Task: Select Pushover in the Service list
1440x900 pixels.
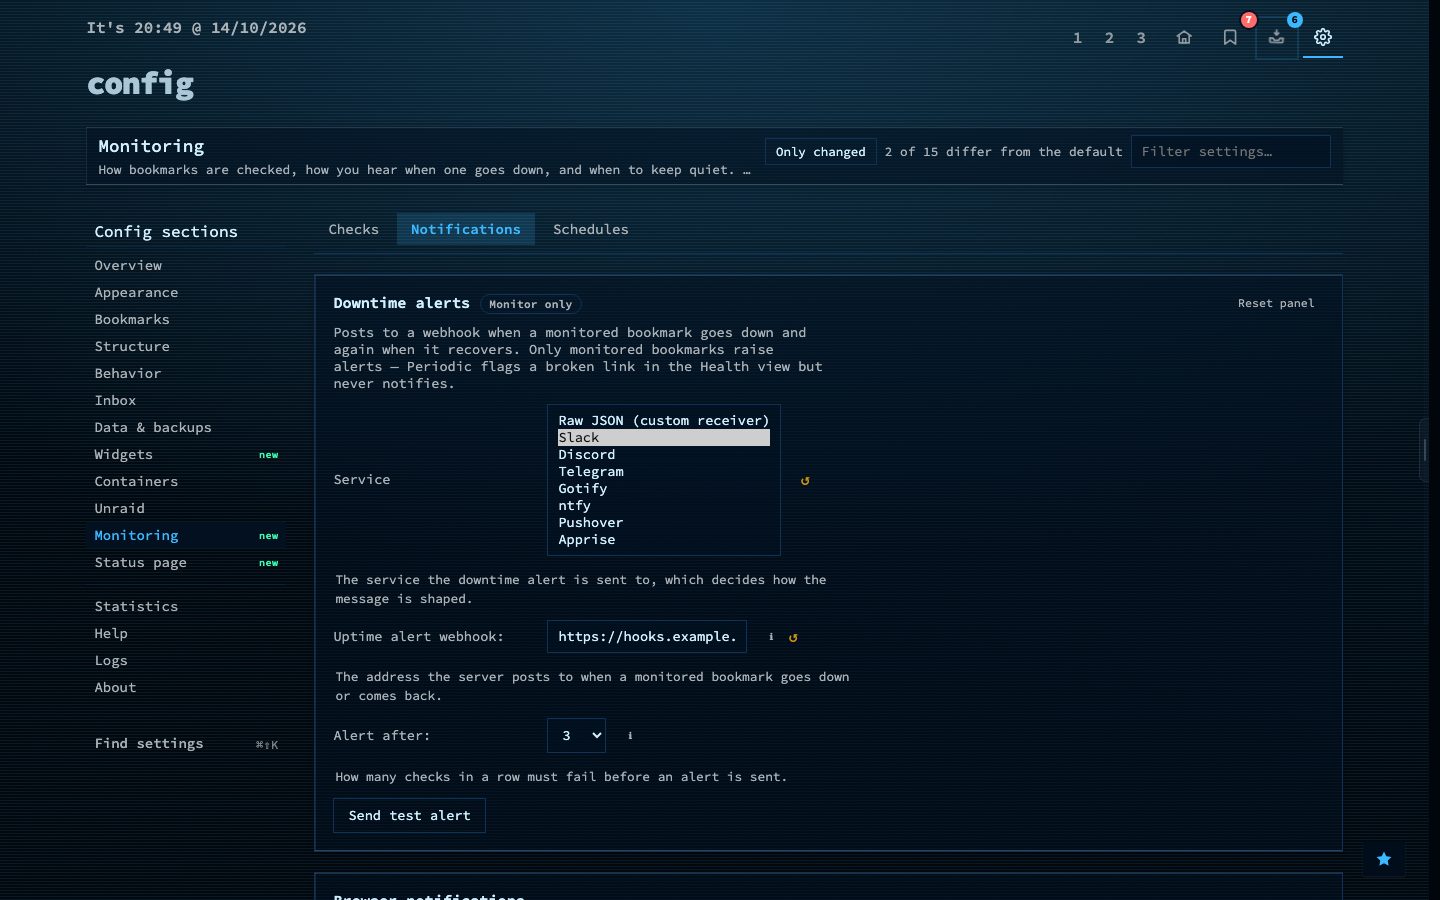Action: pyautogui.click(x=664, y=523)
